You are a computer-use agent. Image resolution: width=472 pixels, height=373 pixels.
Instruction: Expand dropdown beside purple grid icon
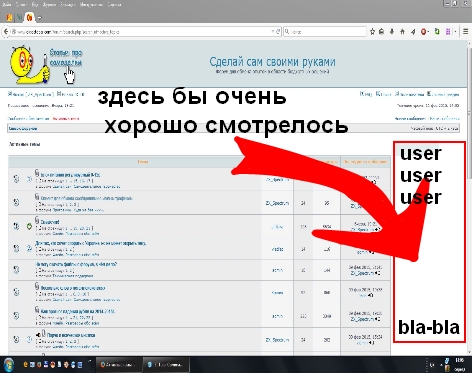455,32
